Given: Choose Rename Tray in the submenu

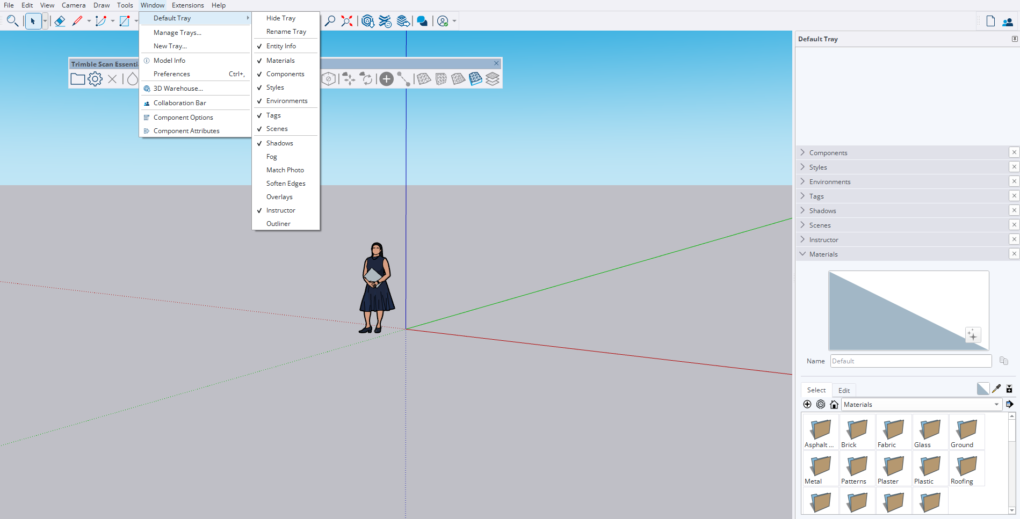Looking at the screenshot, I should pyautogui.click(x=286, y=32).
